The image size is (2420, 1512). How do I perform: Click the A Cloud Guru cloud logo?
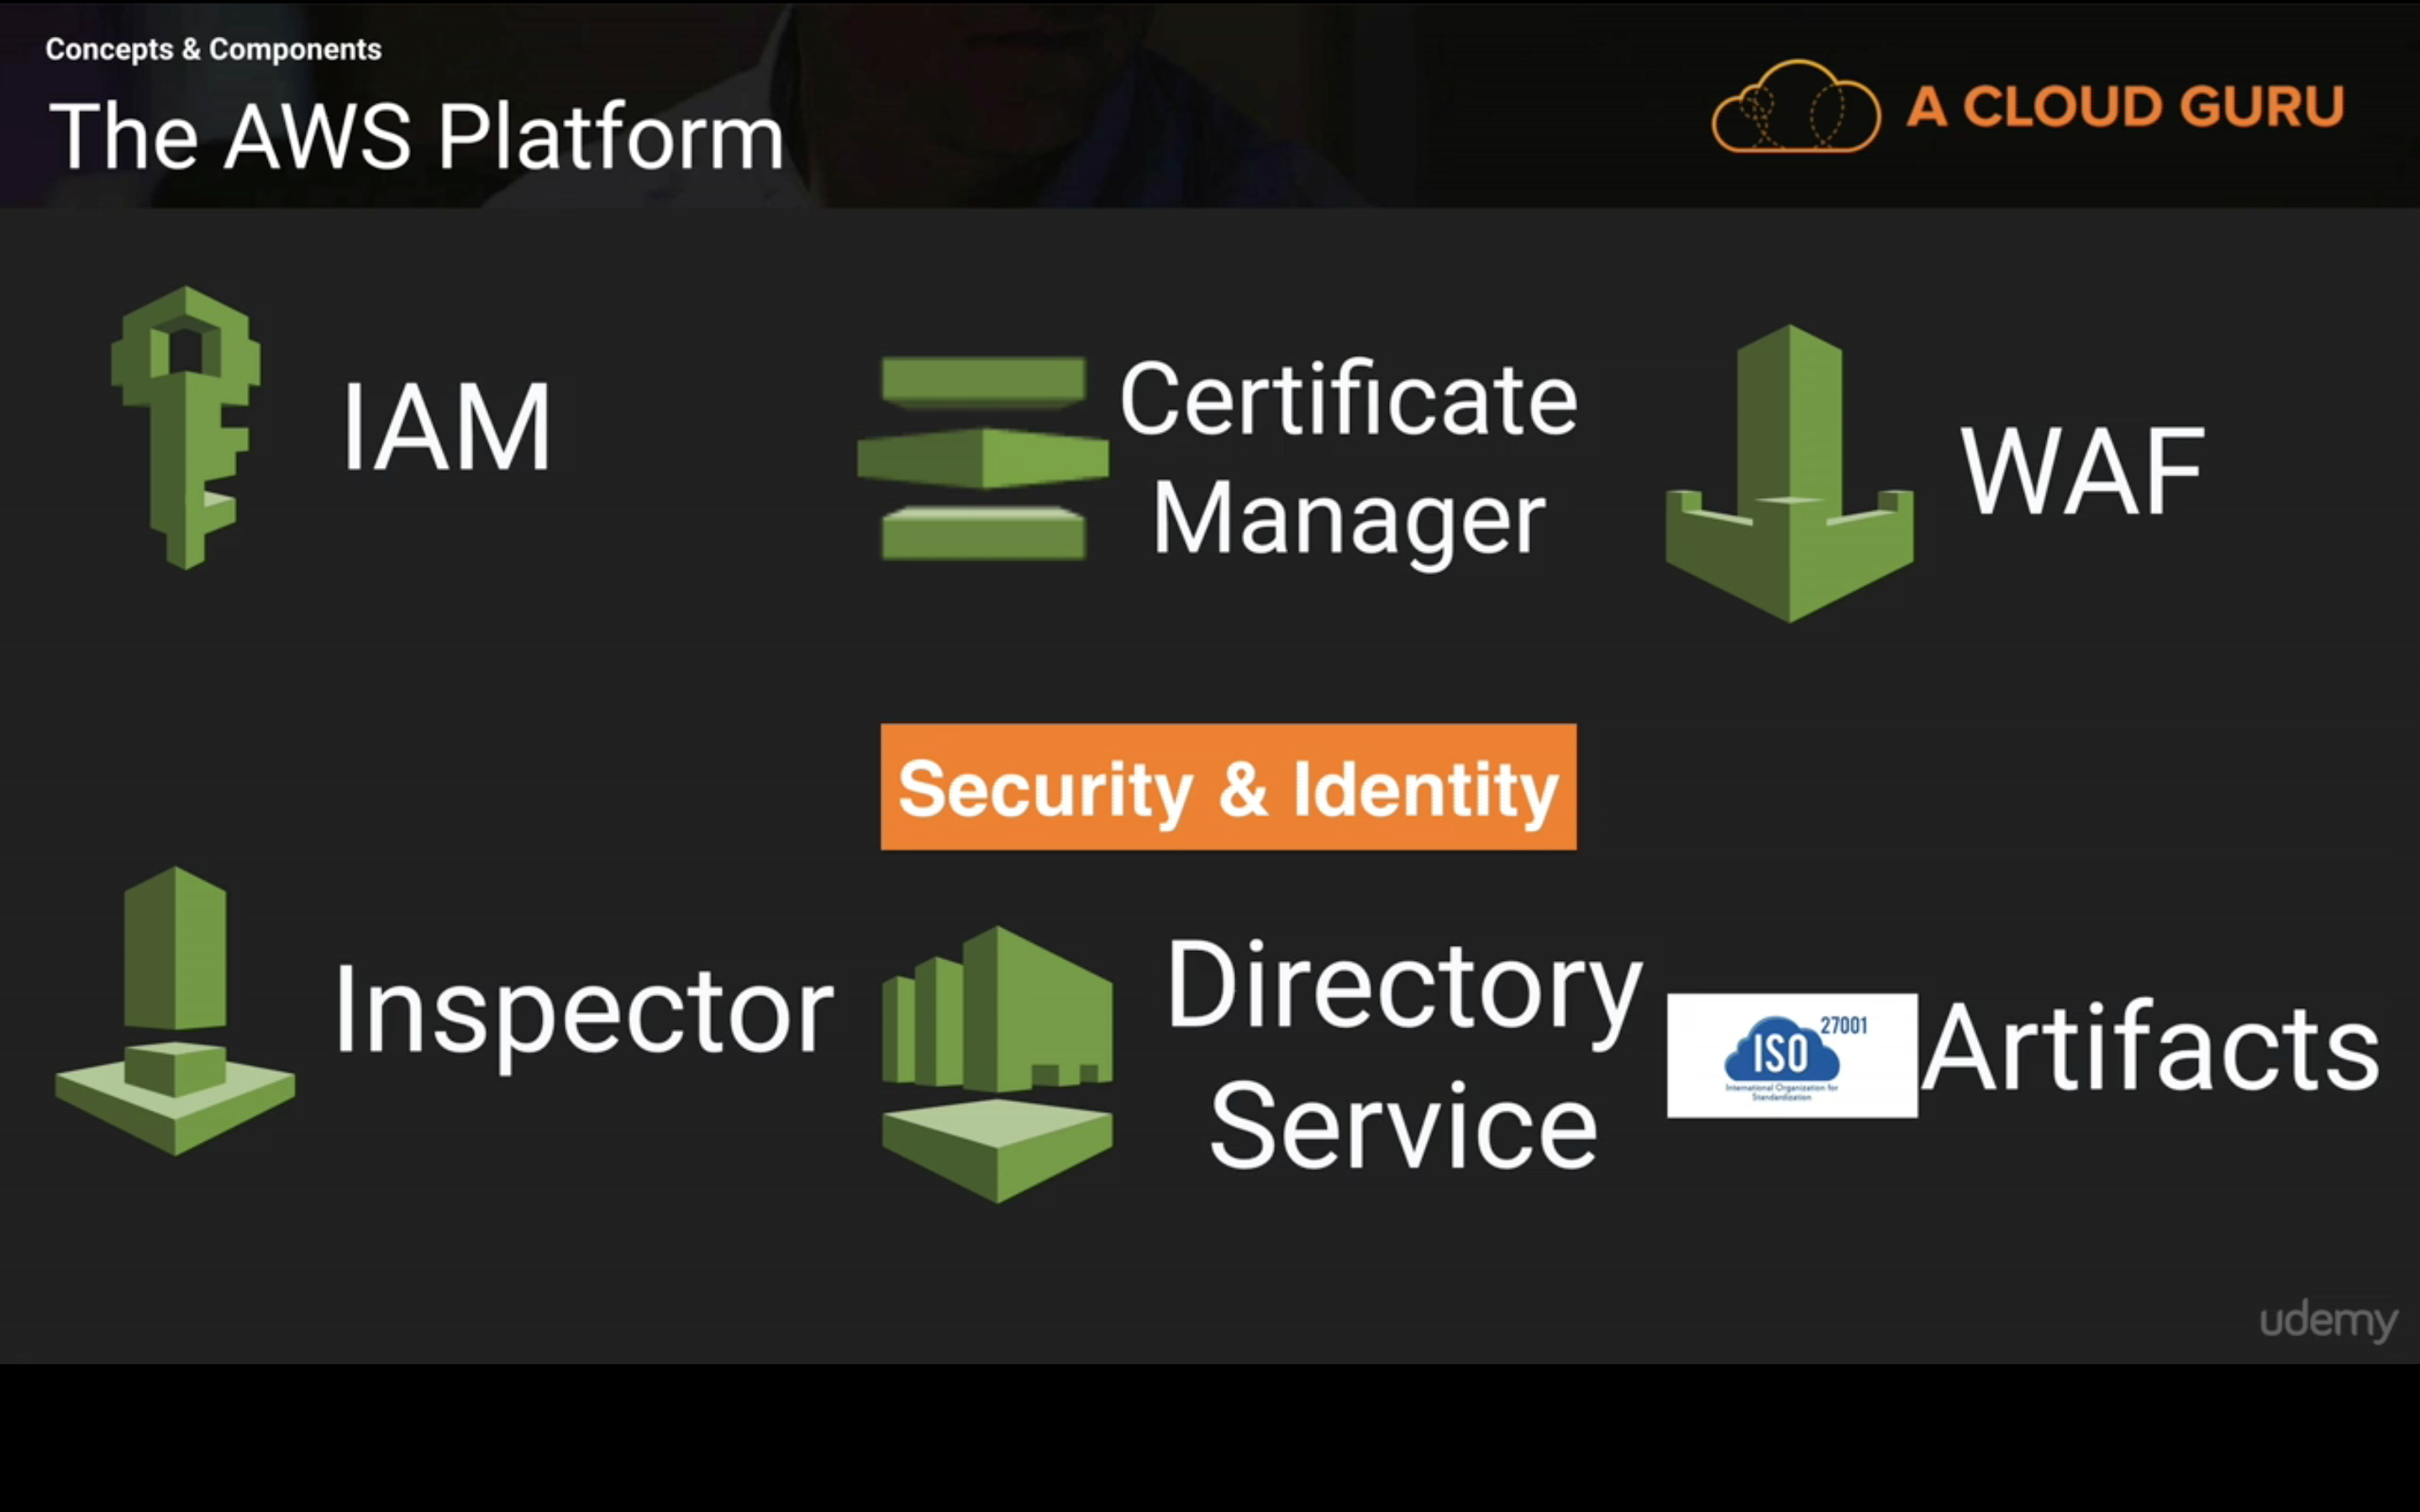1796,106
